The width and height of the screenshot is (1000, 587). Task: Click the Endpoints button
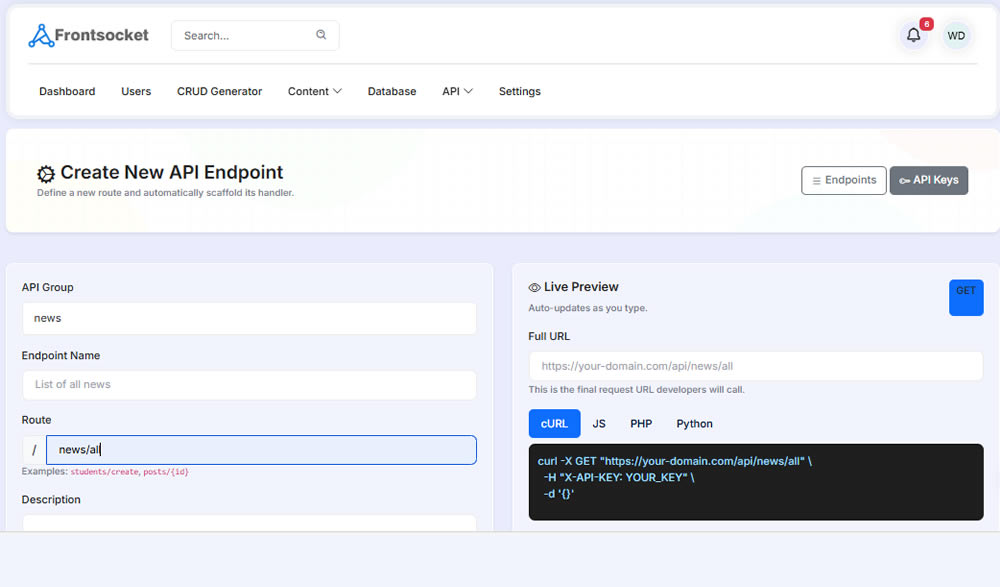pos(843,180)
